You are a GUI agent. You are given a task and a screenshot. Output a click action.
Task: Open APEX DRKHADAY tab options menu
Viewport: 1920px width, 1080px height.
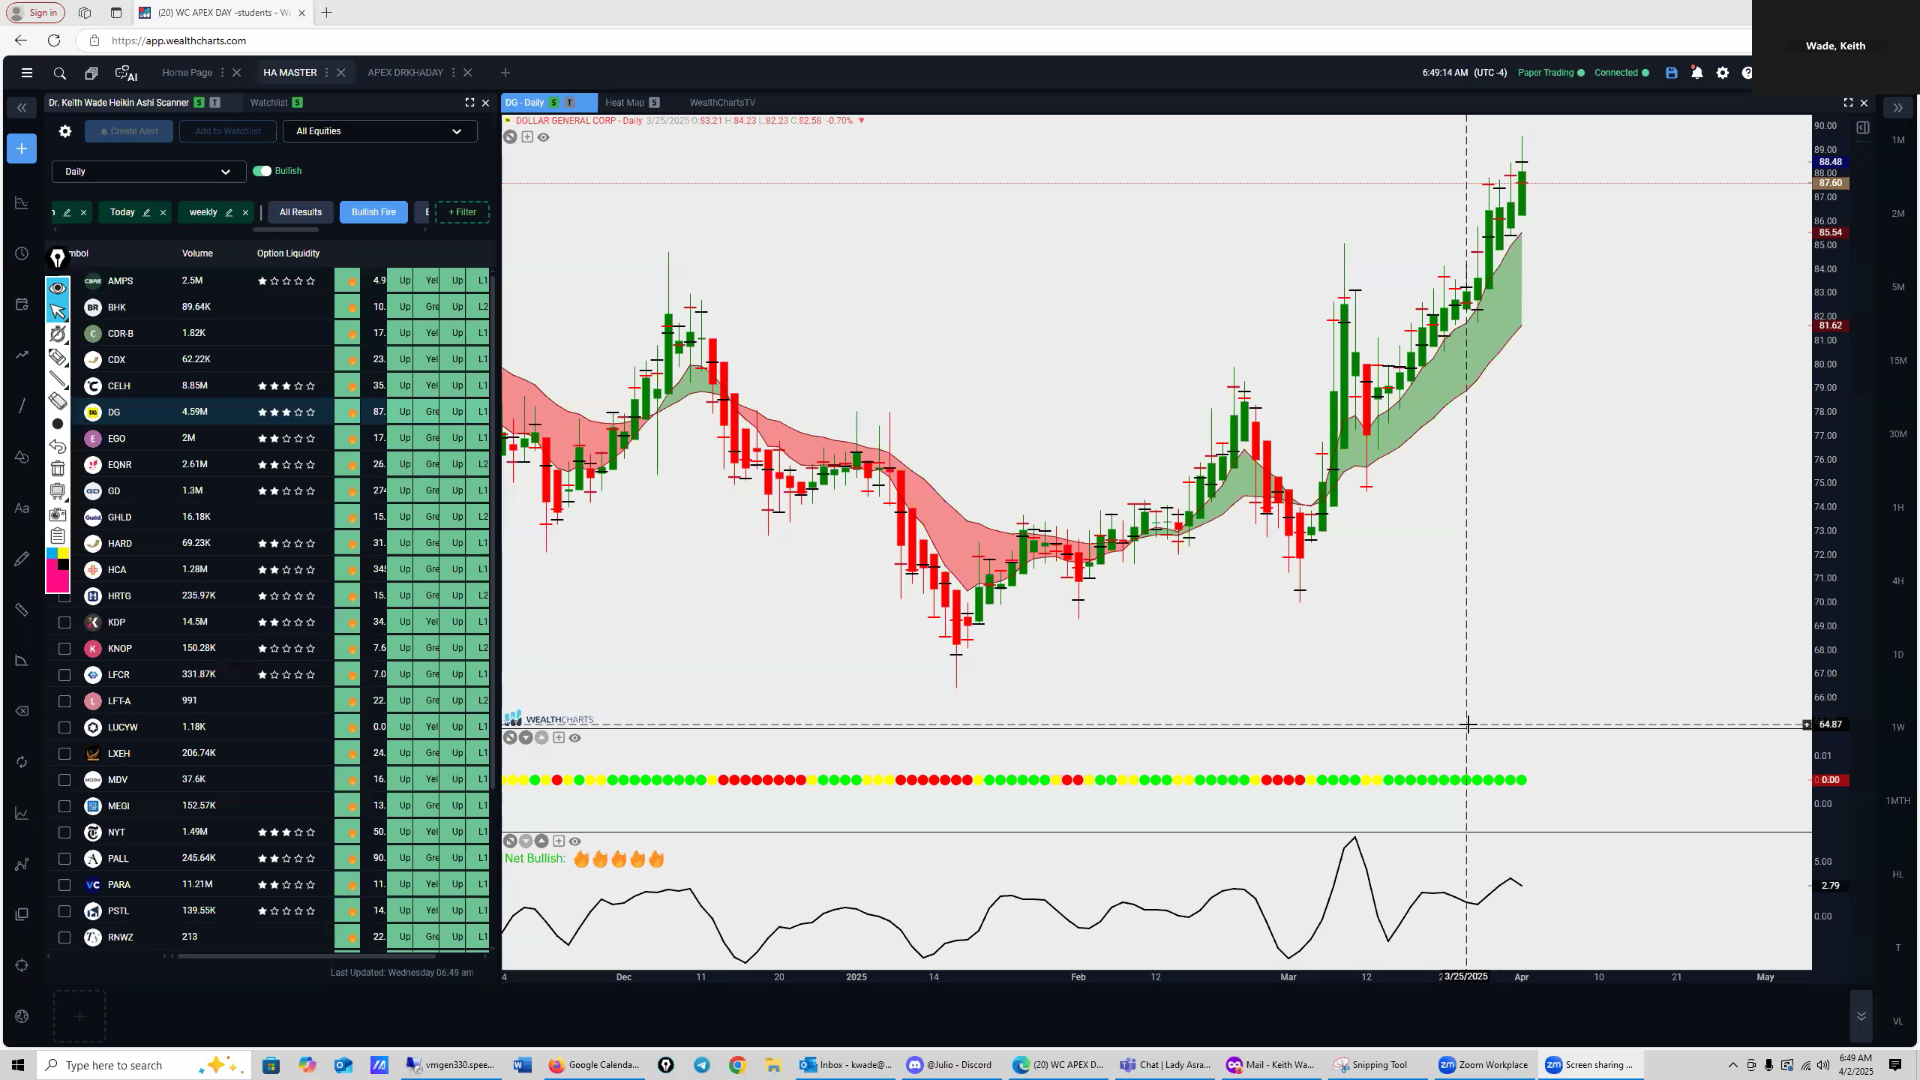tap(453, 73)
